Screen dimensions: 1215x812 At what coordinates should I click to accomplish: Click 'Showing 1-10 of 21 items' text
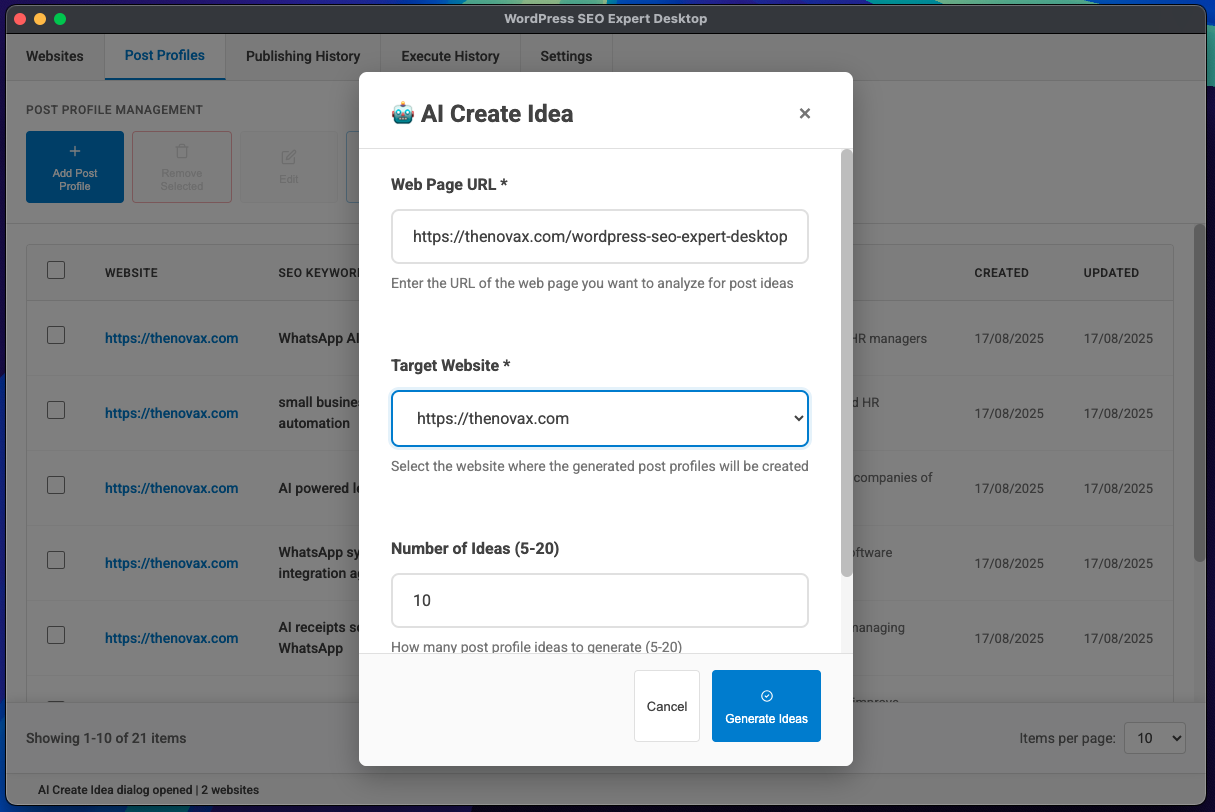click(x=106, y=738)
